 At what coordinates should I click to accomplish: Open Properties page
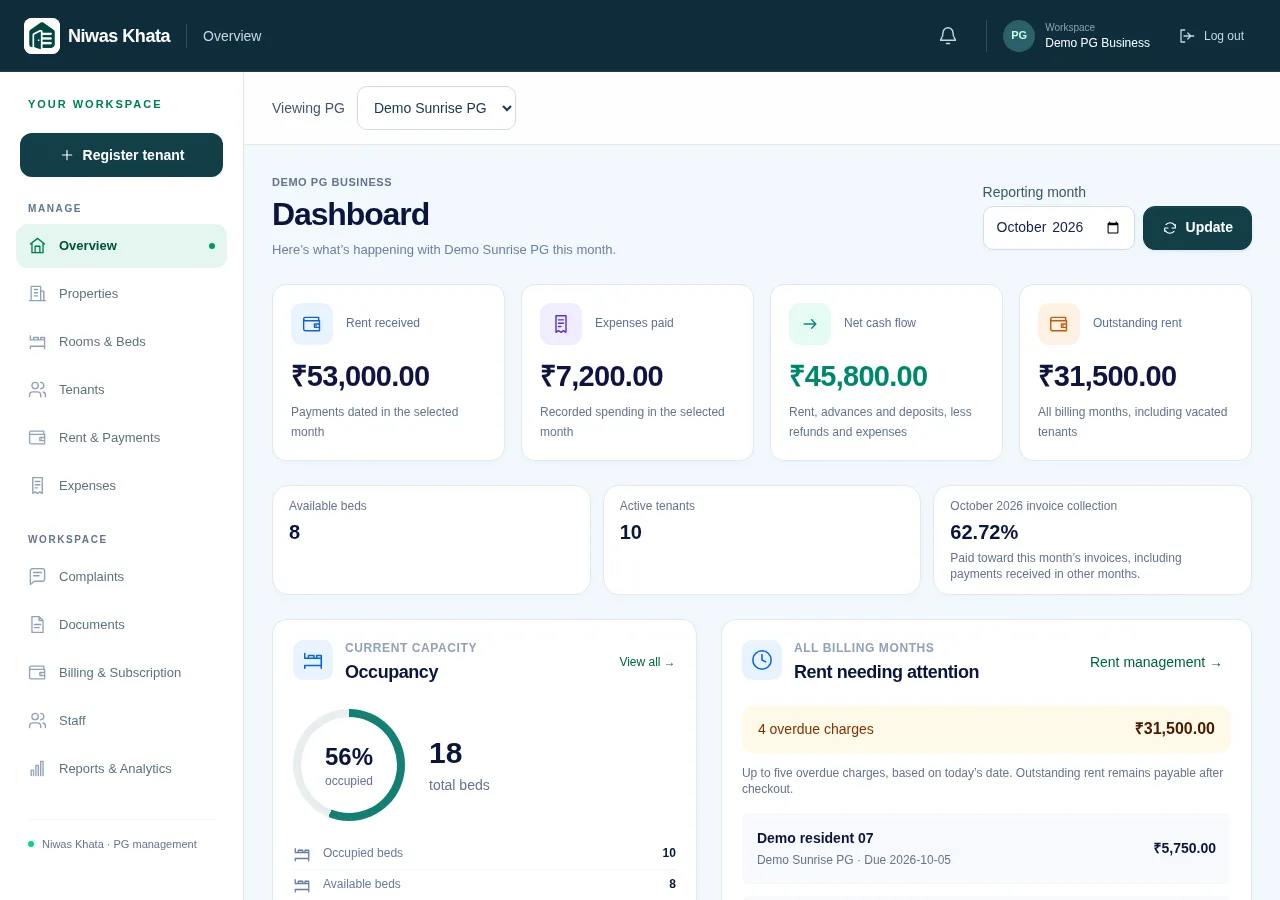(x=121, y=294)
